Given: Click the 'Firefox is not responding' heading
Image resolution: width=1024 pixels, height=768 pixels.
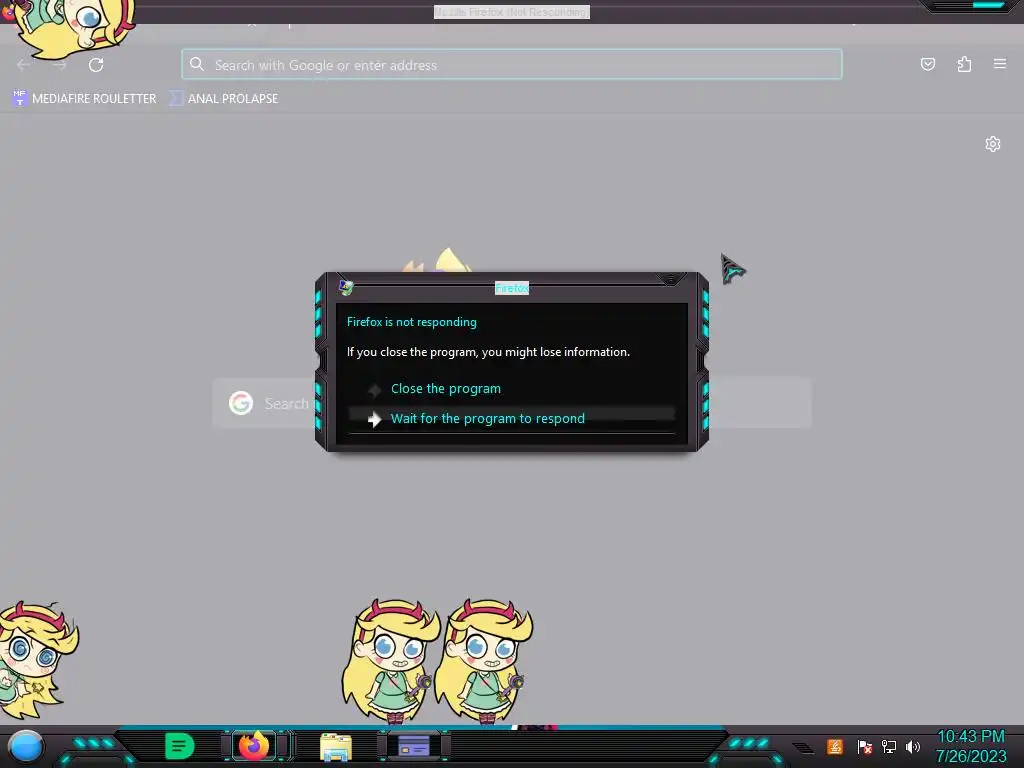Looking at the screenshot, I should [411, 322].
